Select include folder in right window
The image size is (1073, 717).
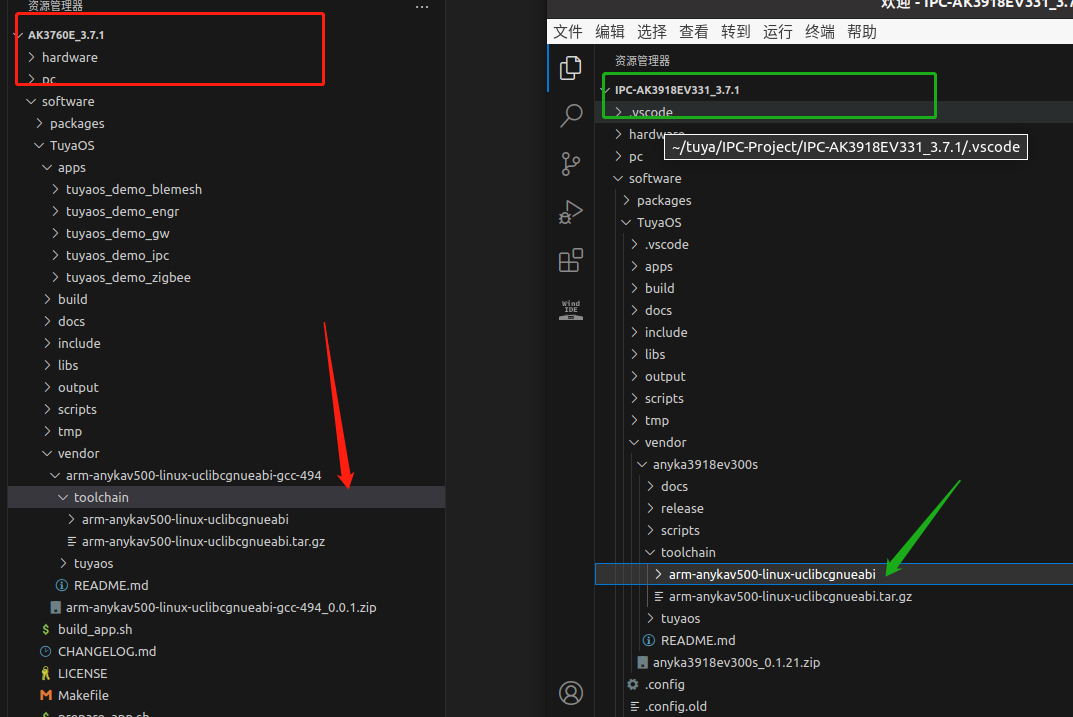(666, 333)
